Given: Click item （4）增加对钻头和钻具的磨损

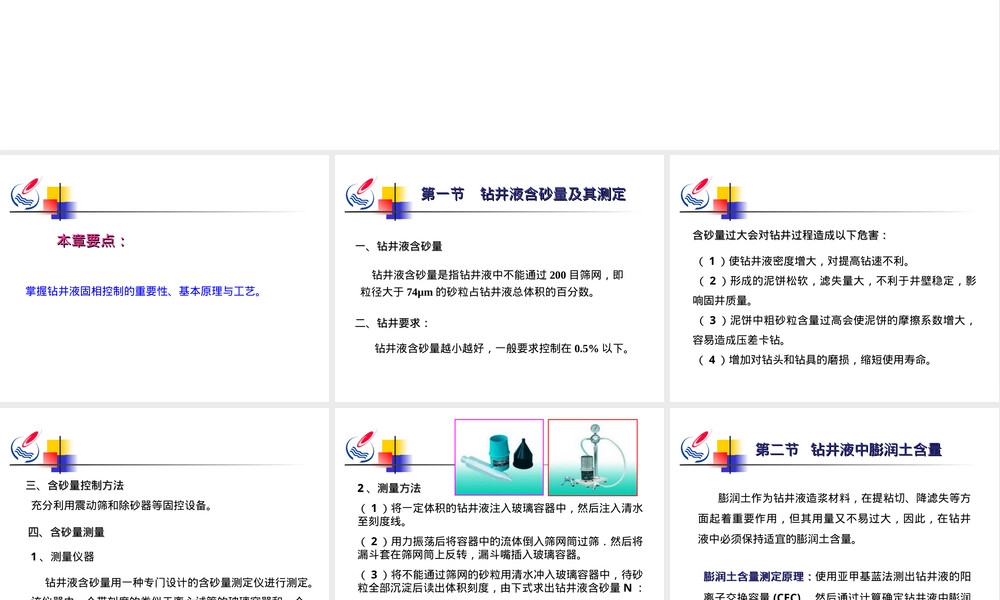Looking at the screenshot, I should tap(816, 360).
